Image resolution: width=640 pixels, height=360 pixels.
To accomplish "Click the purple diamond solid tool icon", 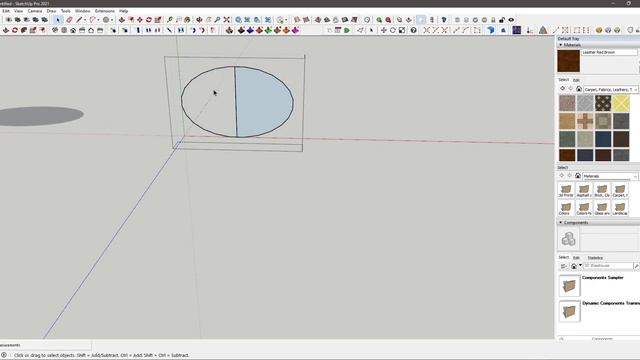I will (x=295, y=30).
